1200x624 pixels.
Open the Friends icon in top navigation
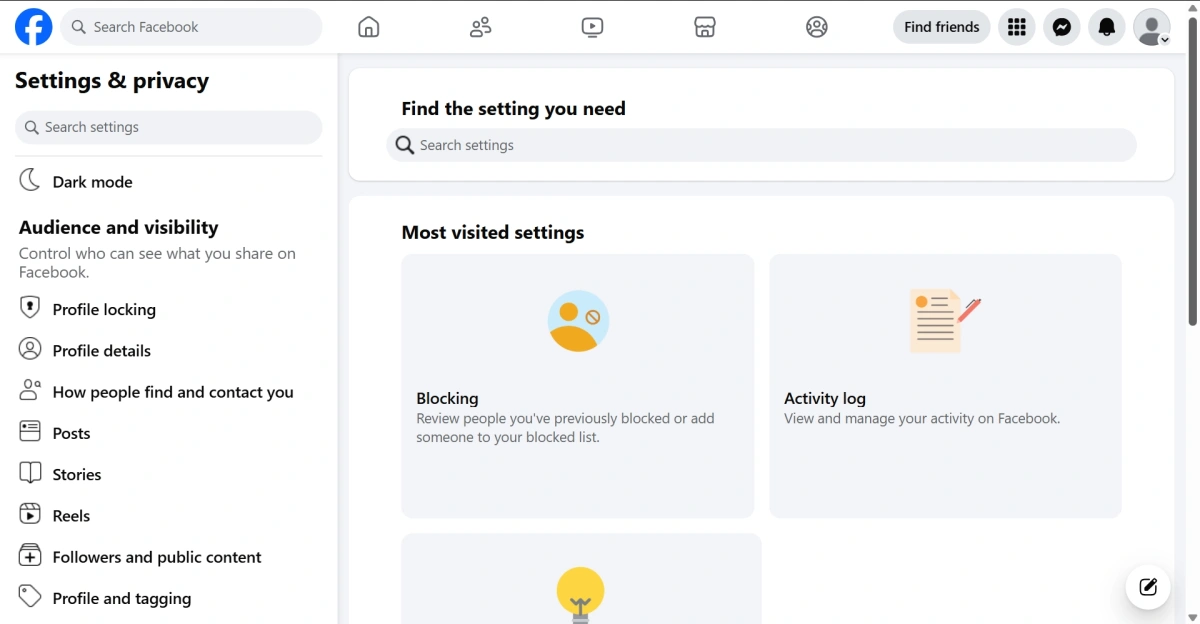click(481, 27)
